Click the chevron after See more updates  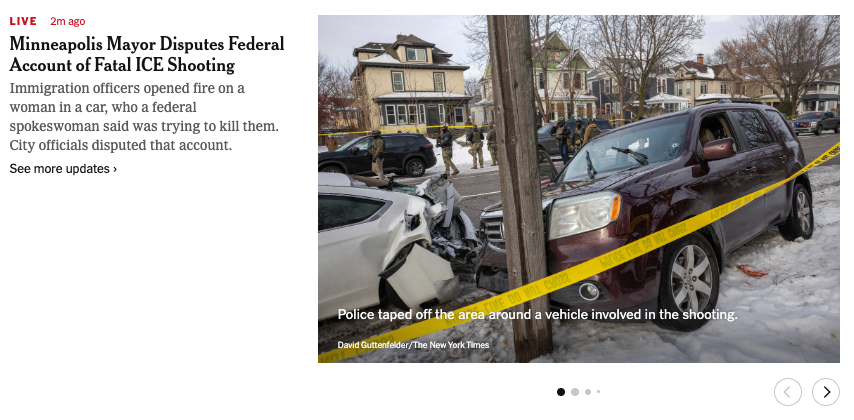[x=115, y=169]
